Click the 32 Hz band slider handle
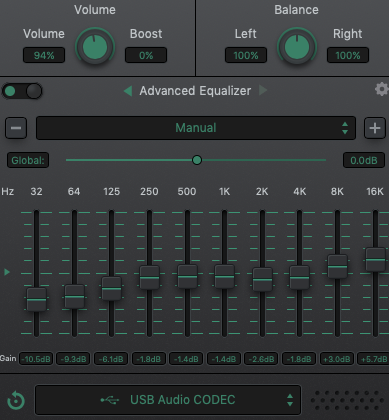389x420 pixels. [x=36, y=300]
